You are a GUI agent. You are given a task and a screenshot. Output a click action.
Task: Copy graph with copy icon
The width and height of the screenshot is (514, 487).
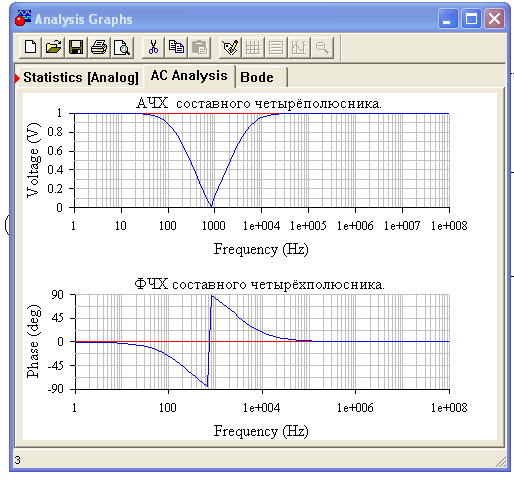point(176,47)
